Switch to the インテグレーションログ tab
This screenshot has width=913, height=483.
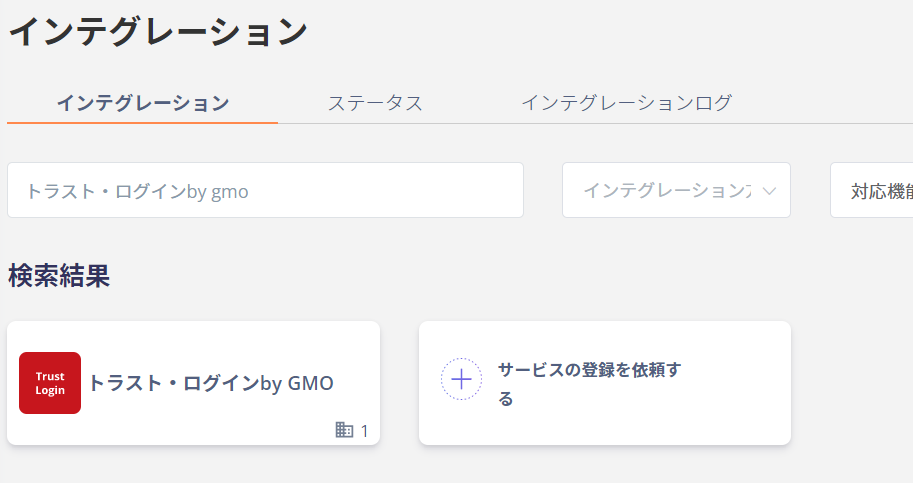coord(627,103)
